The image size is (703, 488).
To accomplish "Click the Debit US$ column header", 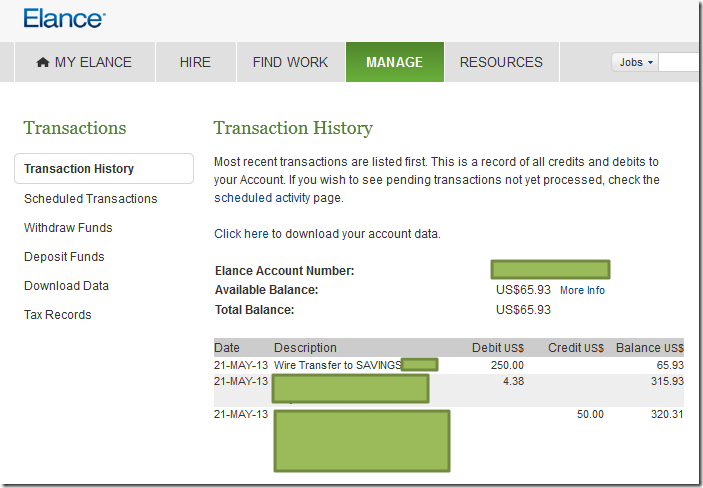I will [x=498, y=348].
